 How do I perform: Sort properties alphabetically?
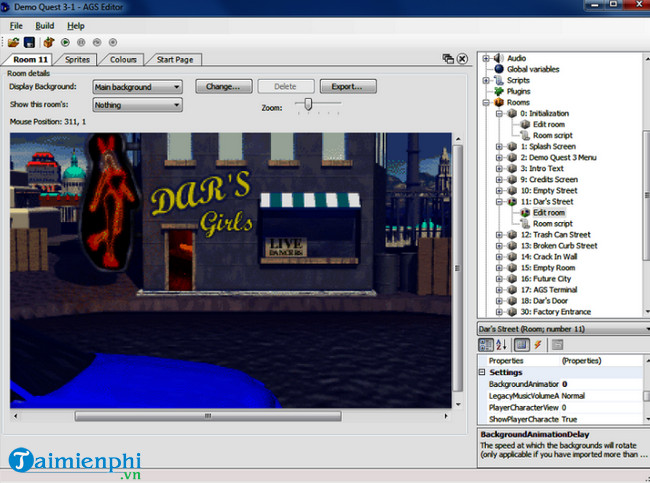click(x=501, y=345)
